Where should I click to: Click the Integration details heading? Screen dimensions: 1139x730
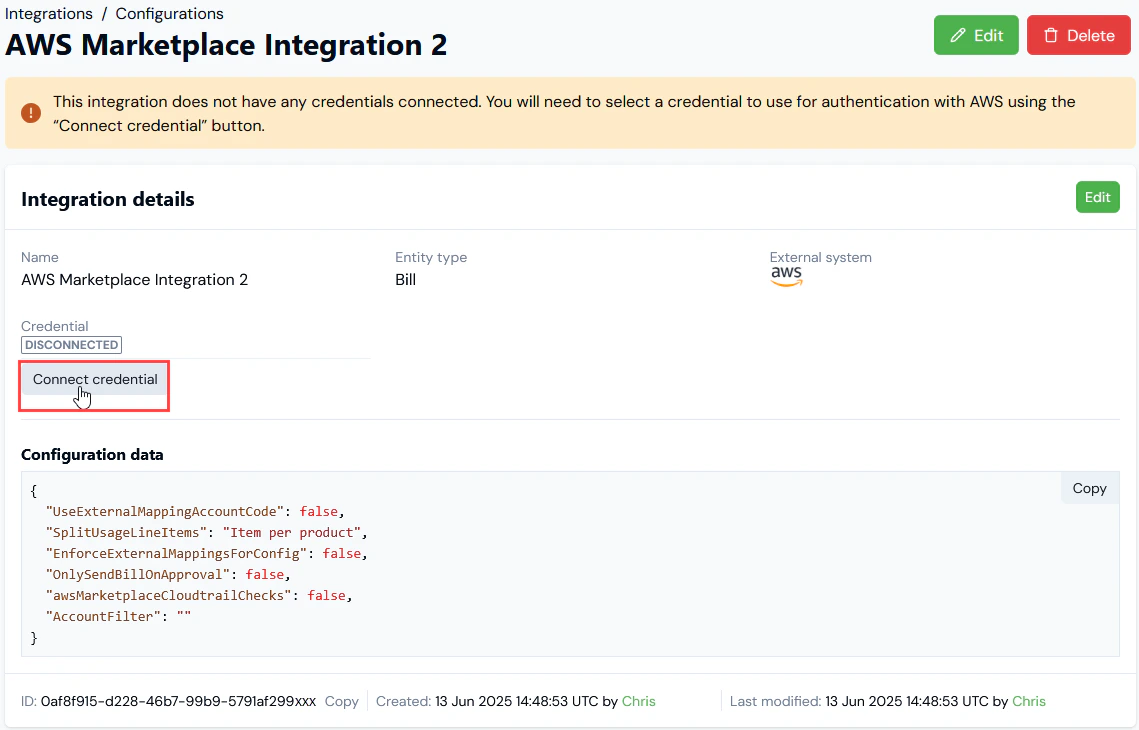coord(108,199)
